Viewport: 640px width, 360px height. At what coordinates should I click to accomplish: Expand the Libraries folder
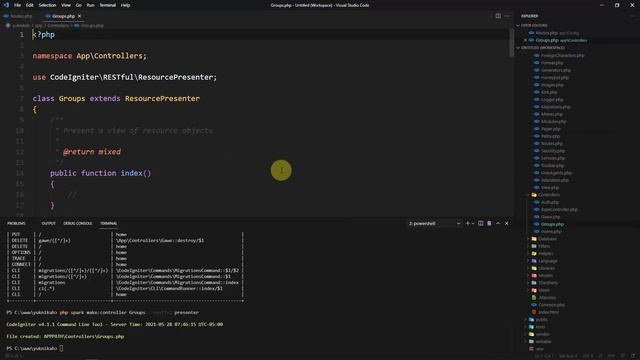click(x=547, y=269)
